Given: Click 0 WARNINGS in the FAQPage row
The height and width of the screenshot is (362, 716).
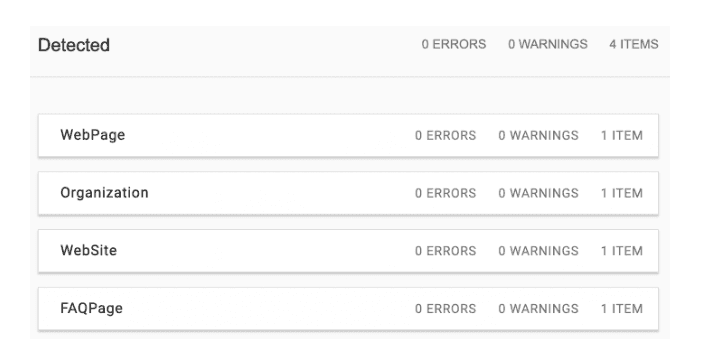Looking at the screenshot, I should tap(538, 309).
